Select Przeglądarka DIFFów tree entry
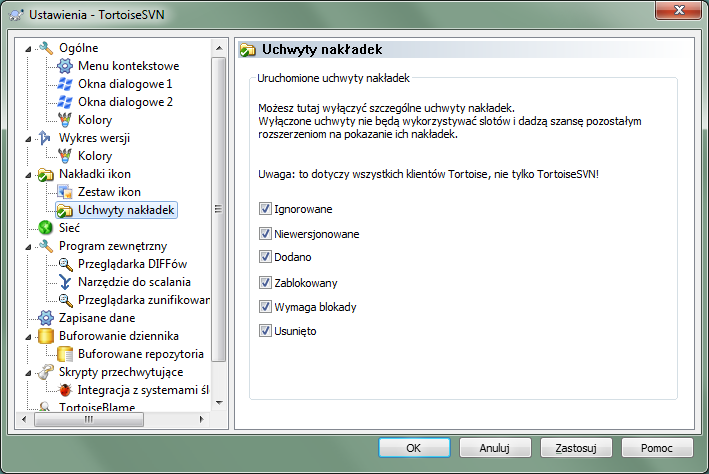Image resolution: width=709 pixels, height=474 pixels. coord(132,264)
